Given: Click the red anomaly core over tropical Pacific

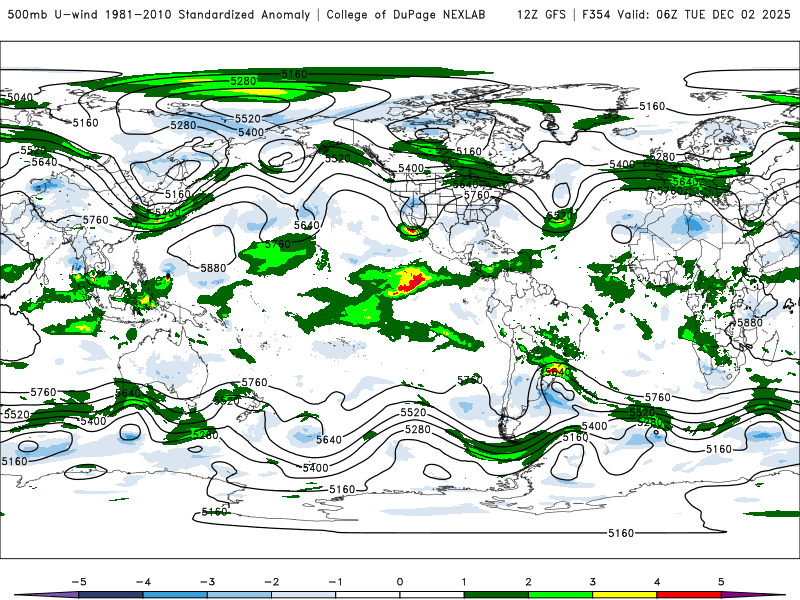Looking at the screenshot, I should [x=411, y=282].
